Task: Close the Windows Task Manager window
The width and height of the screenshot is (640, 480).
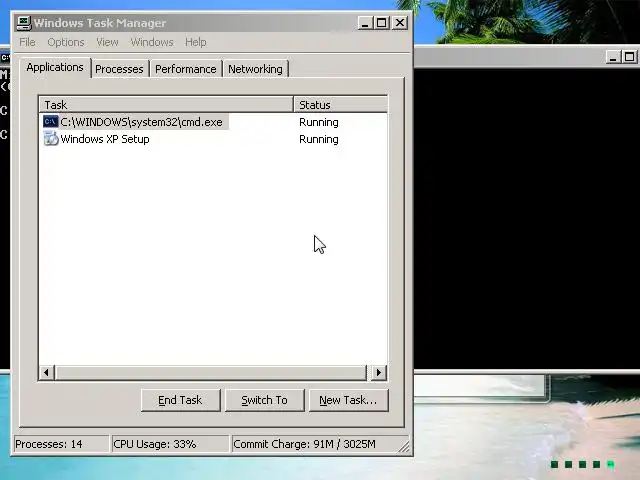Action: pyautogui.click(x=400, y=23)
